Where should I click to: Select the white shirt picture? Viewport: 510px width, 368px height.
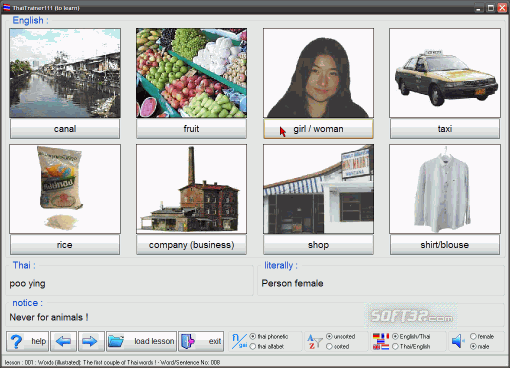tap(445, 189)
